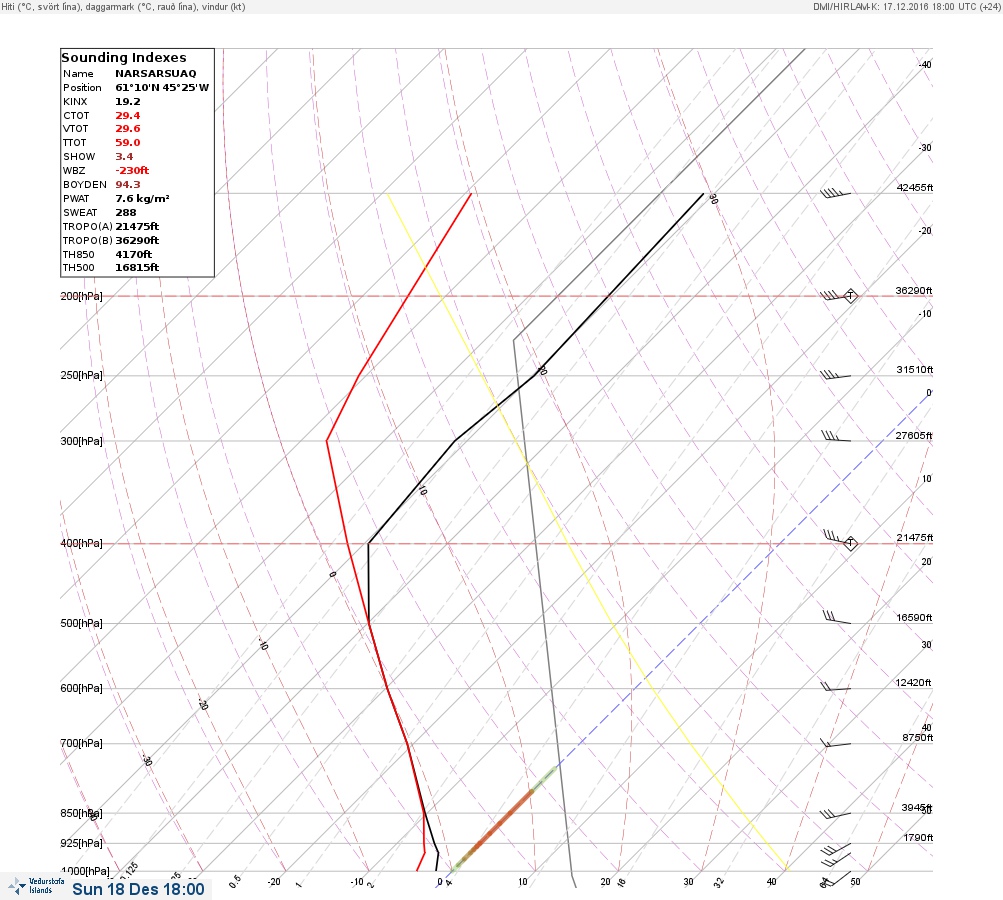This screenshot has height=900, width=1003.
Task: Click the position value 61°10'N 45°25'W
Action: [x=162, y=88]
